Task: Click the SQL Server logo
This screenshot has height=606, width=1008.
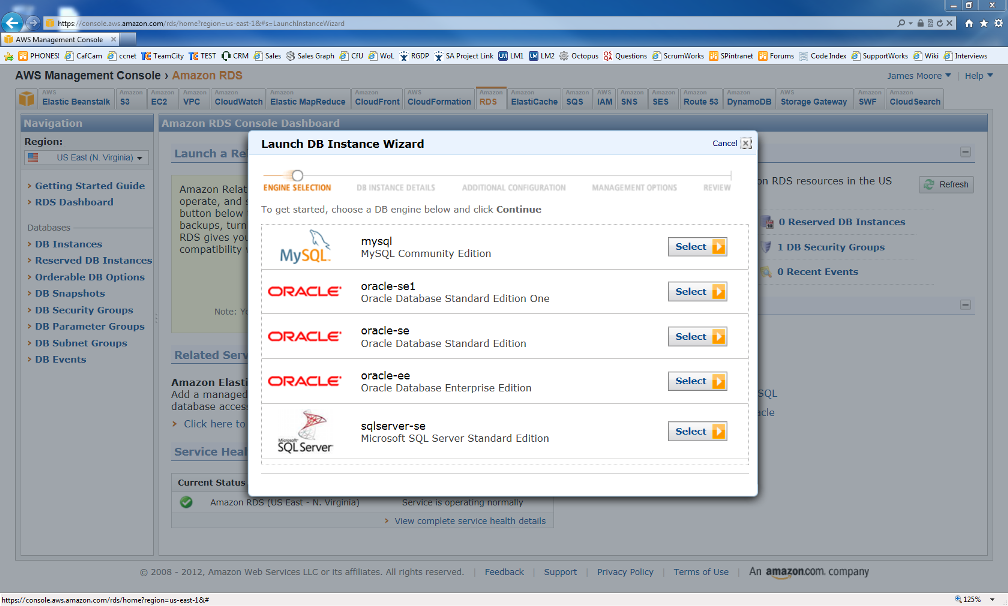Action: click(305, 432)
